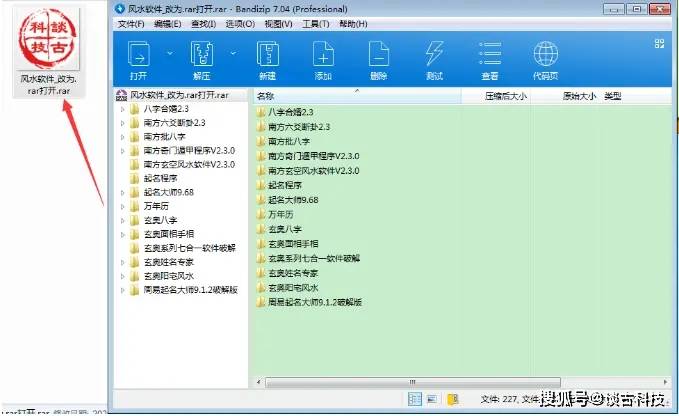Click the yellow archive icon in status bar
The height and width of the screenshot is (416, 679).
point(453,399)
